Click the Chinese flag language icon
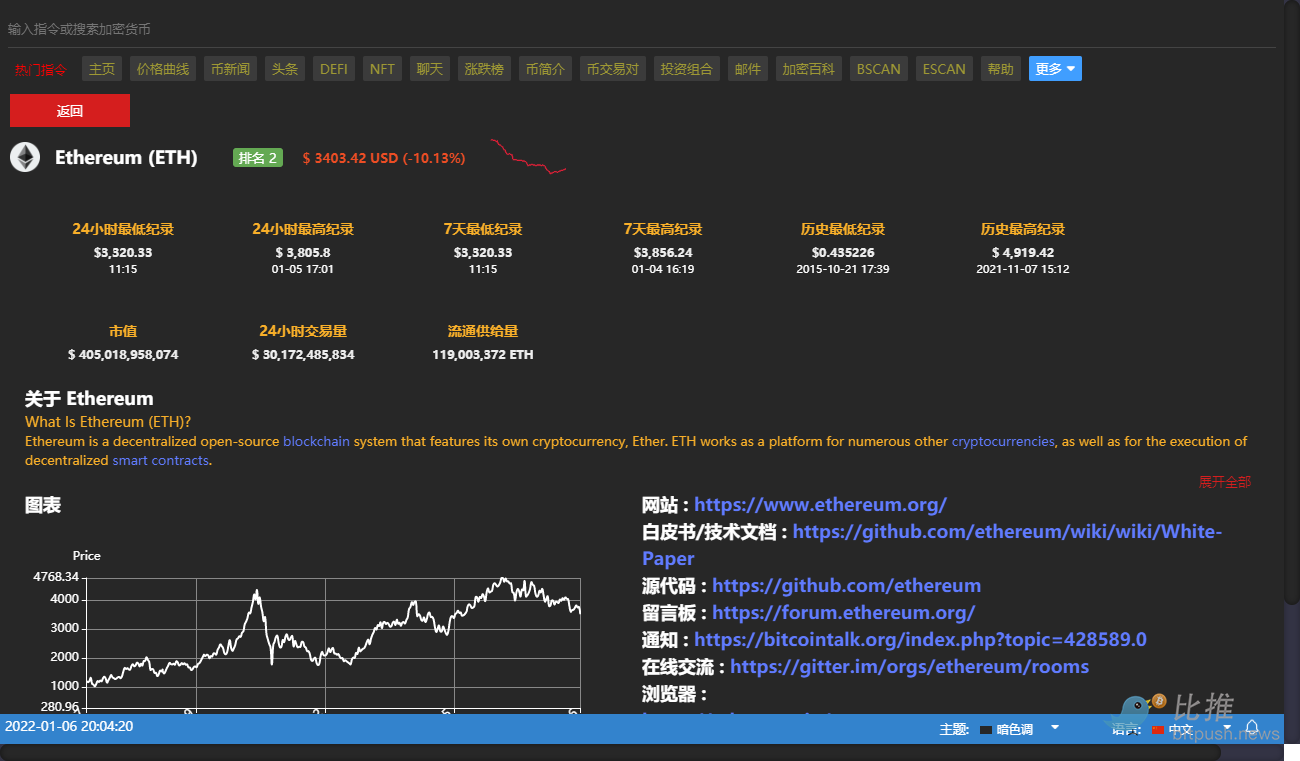Viewport: 1300px width, 761px height. (x=1158, y=730)
